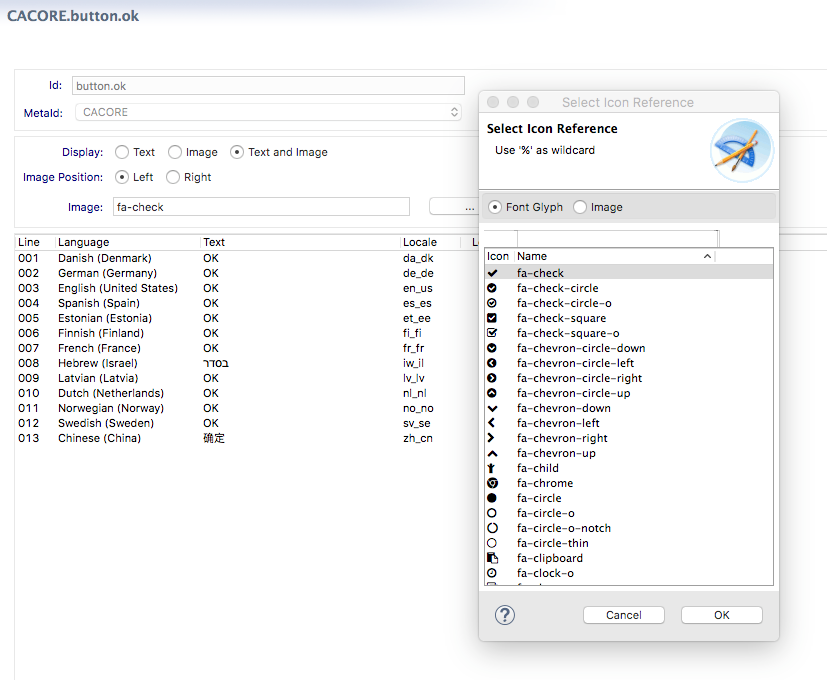
Task: Click the zh_cn locale cell
Action: (418, 438)
